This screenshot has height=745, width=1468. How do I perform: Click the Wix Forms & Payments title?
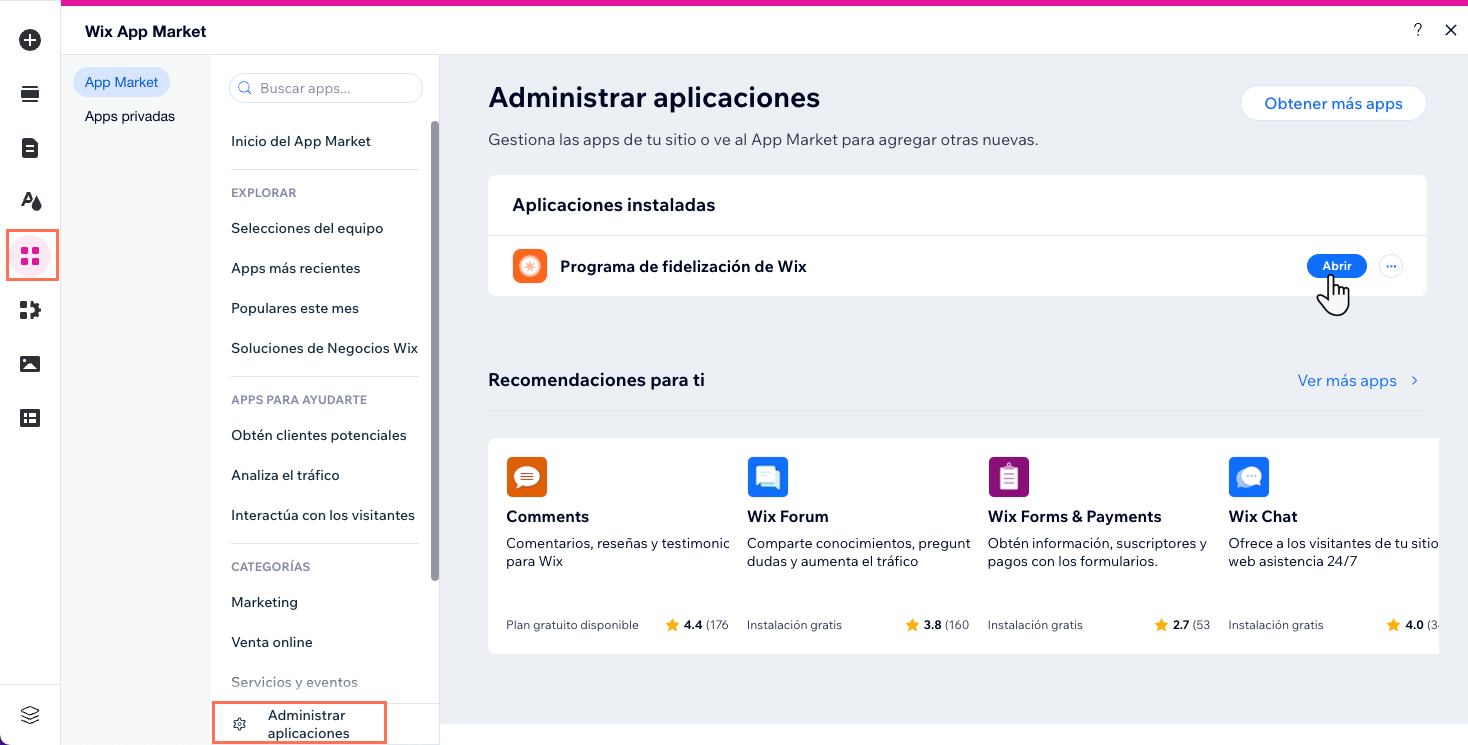click(x=1075, y=516)
